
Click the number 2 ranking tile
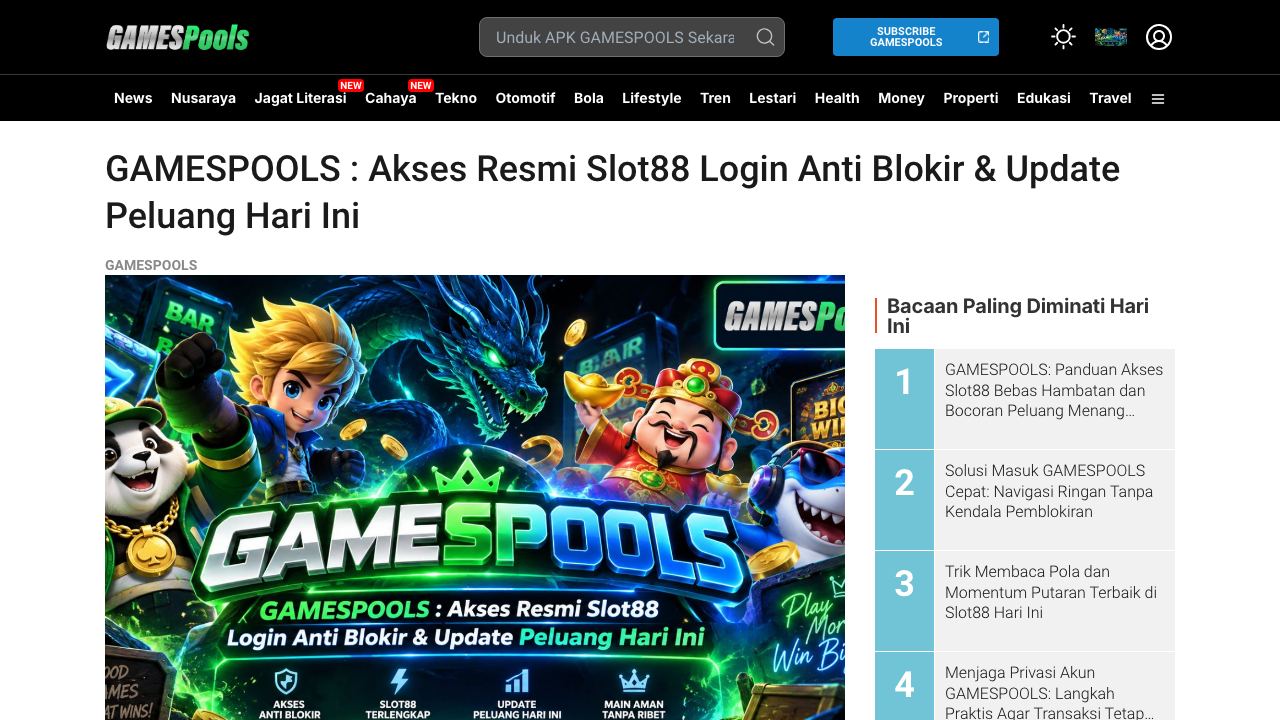pyautogui.click(x=904, y=499)
